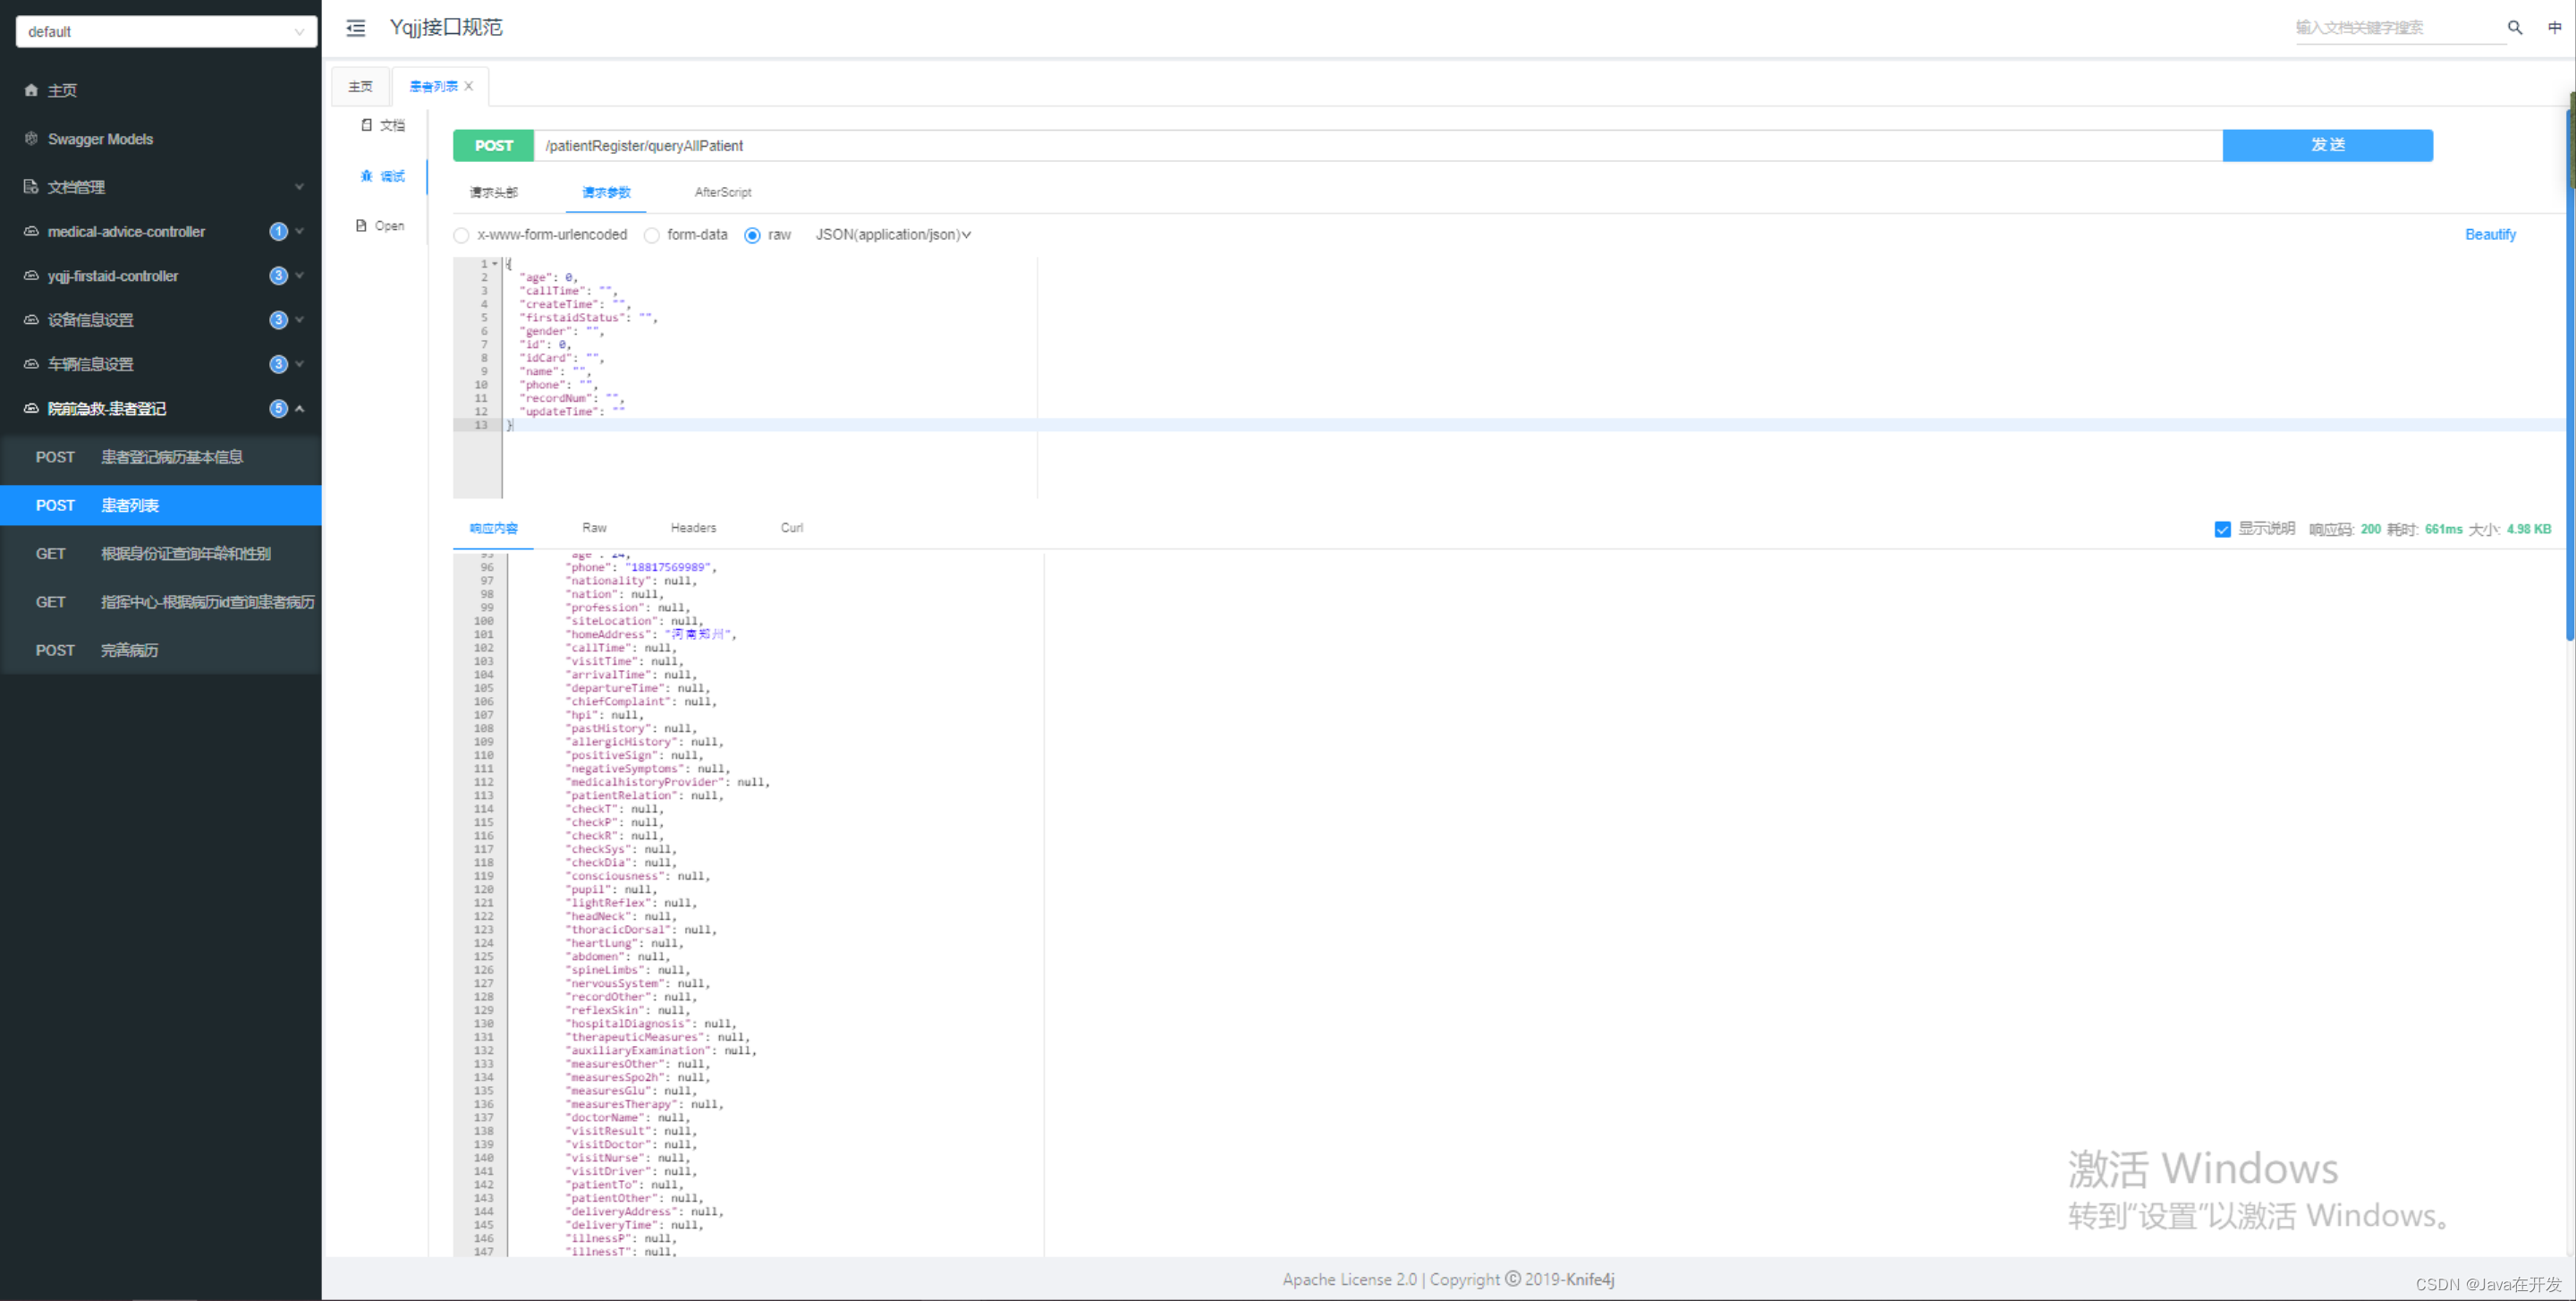Image resolution: width=2576 pixels, height=1301 pixels.
Task: Click the home icon beside 主页
Action: tap(31, 90)
